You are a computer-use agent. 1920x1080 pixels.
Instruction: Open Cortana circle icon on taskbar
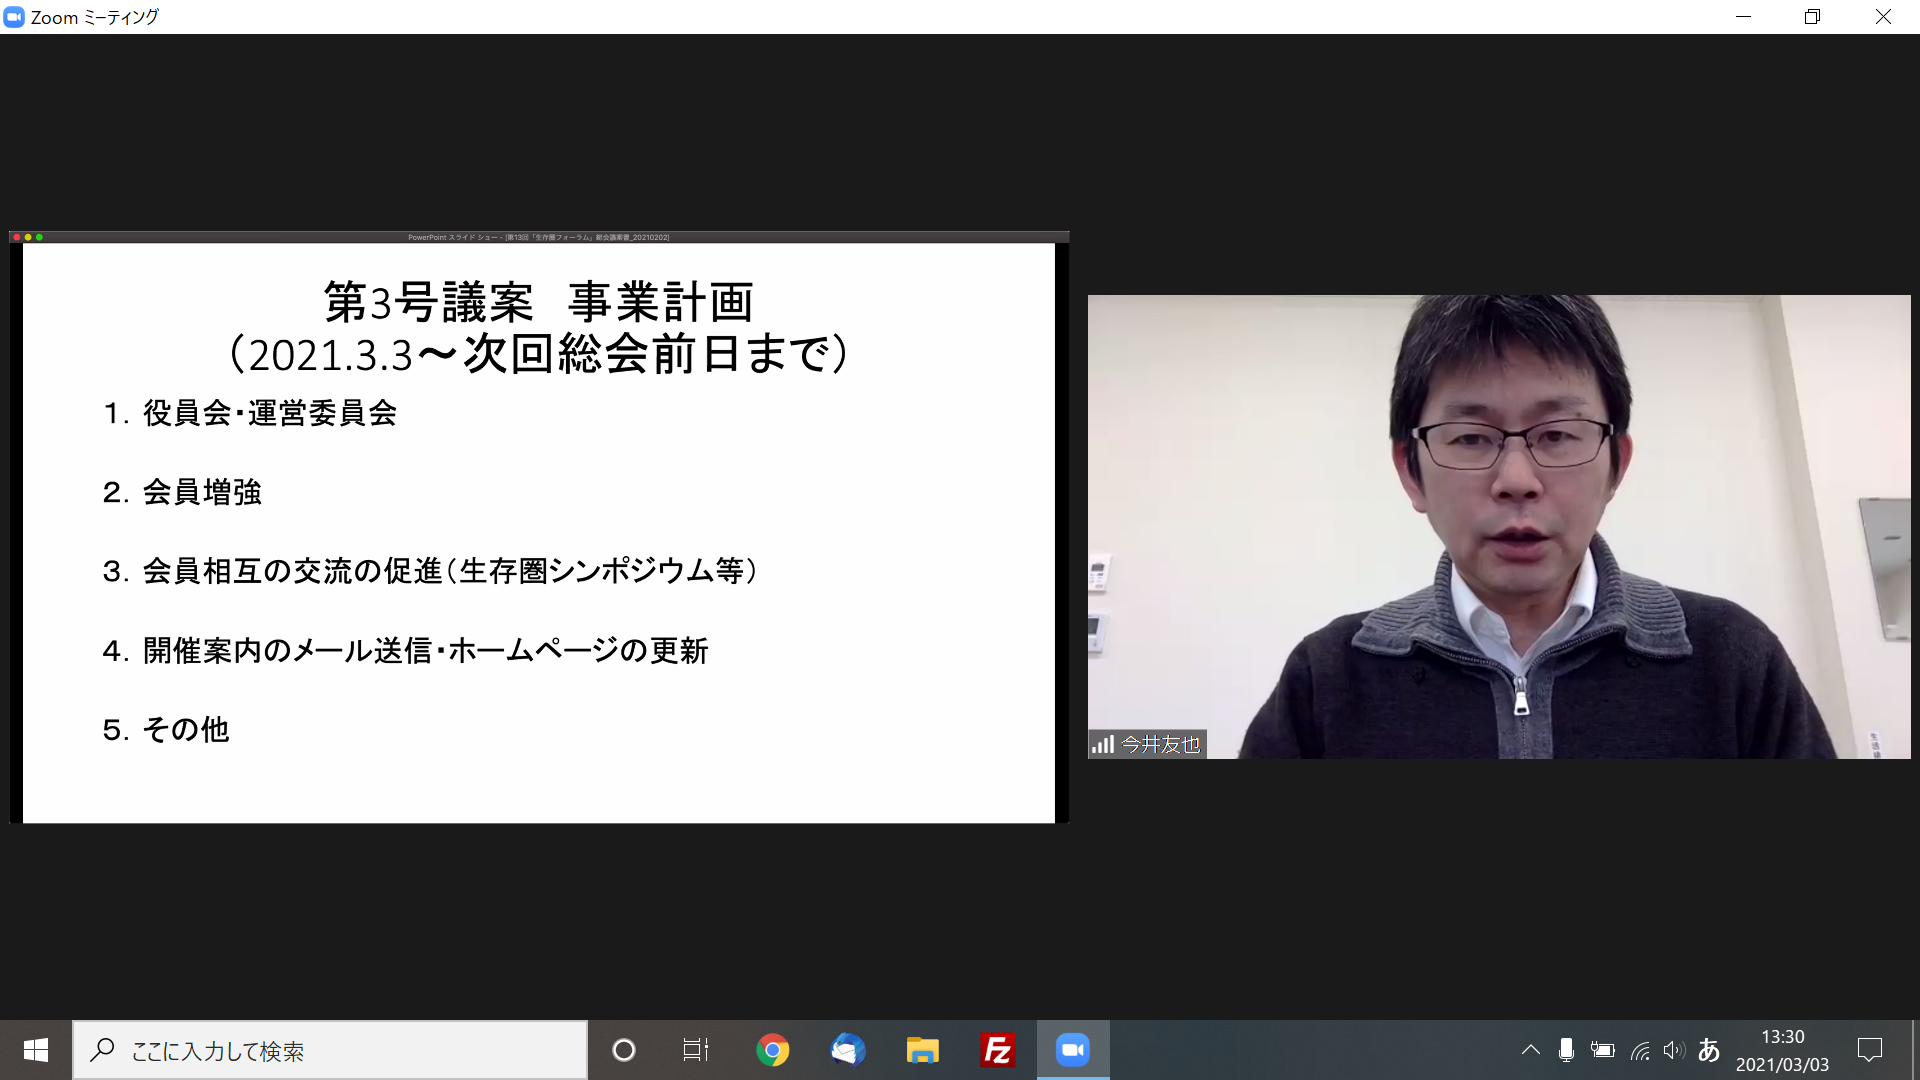coord(624,1050)
